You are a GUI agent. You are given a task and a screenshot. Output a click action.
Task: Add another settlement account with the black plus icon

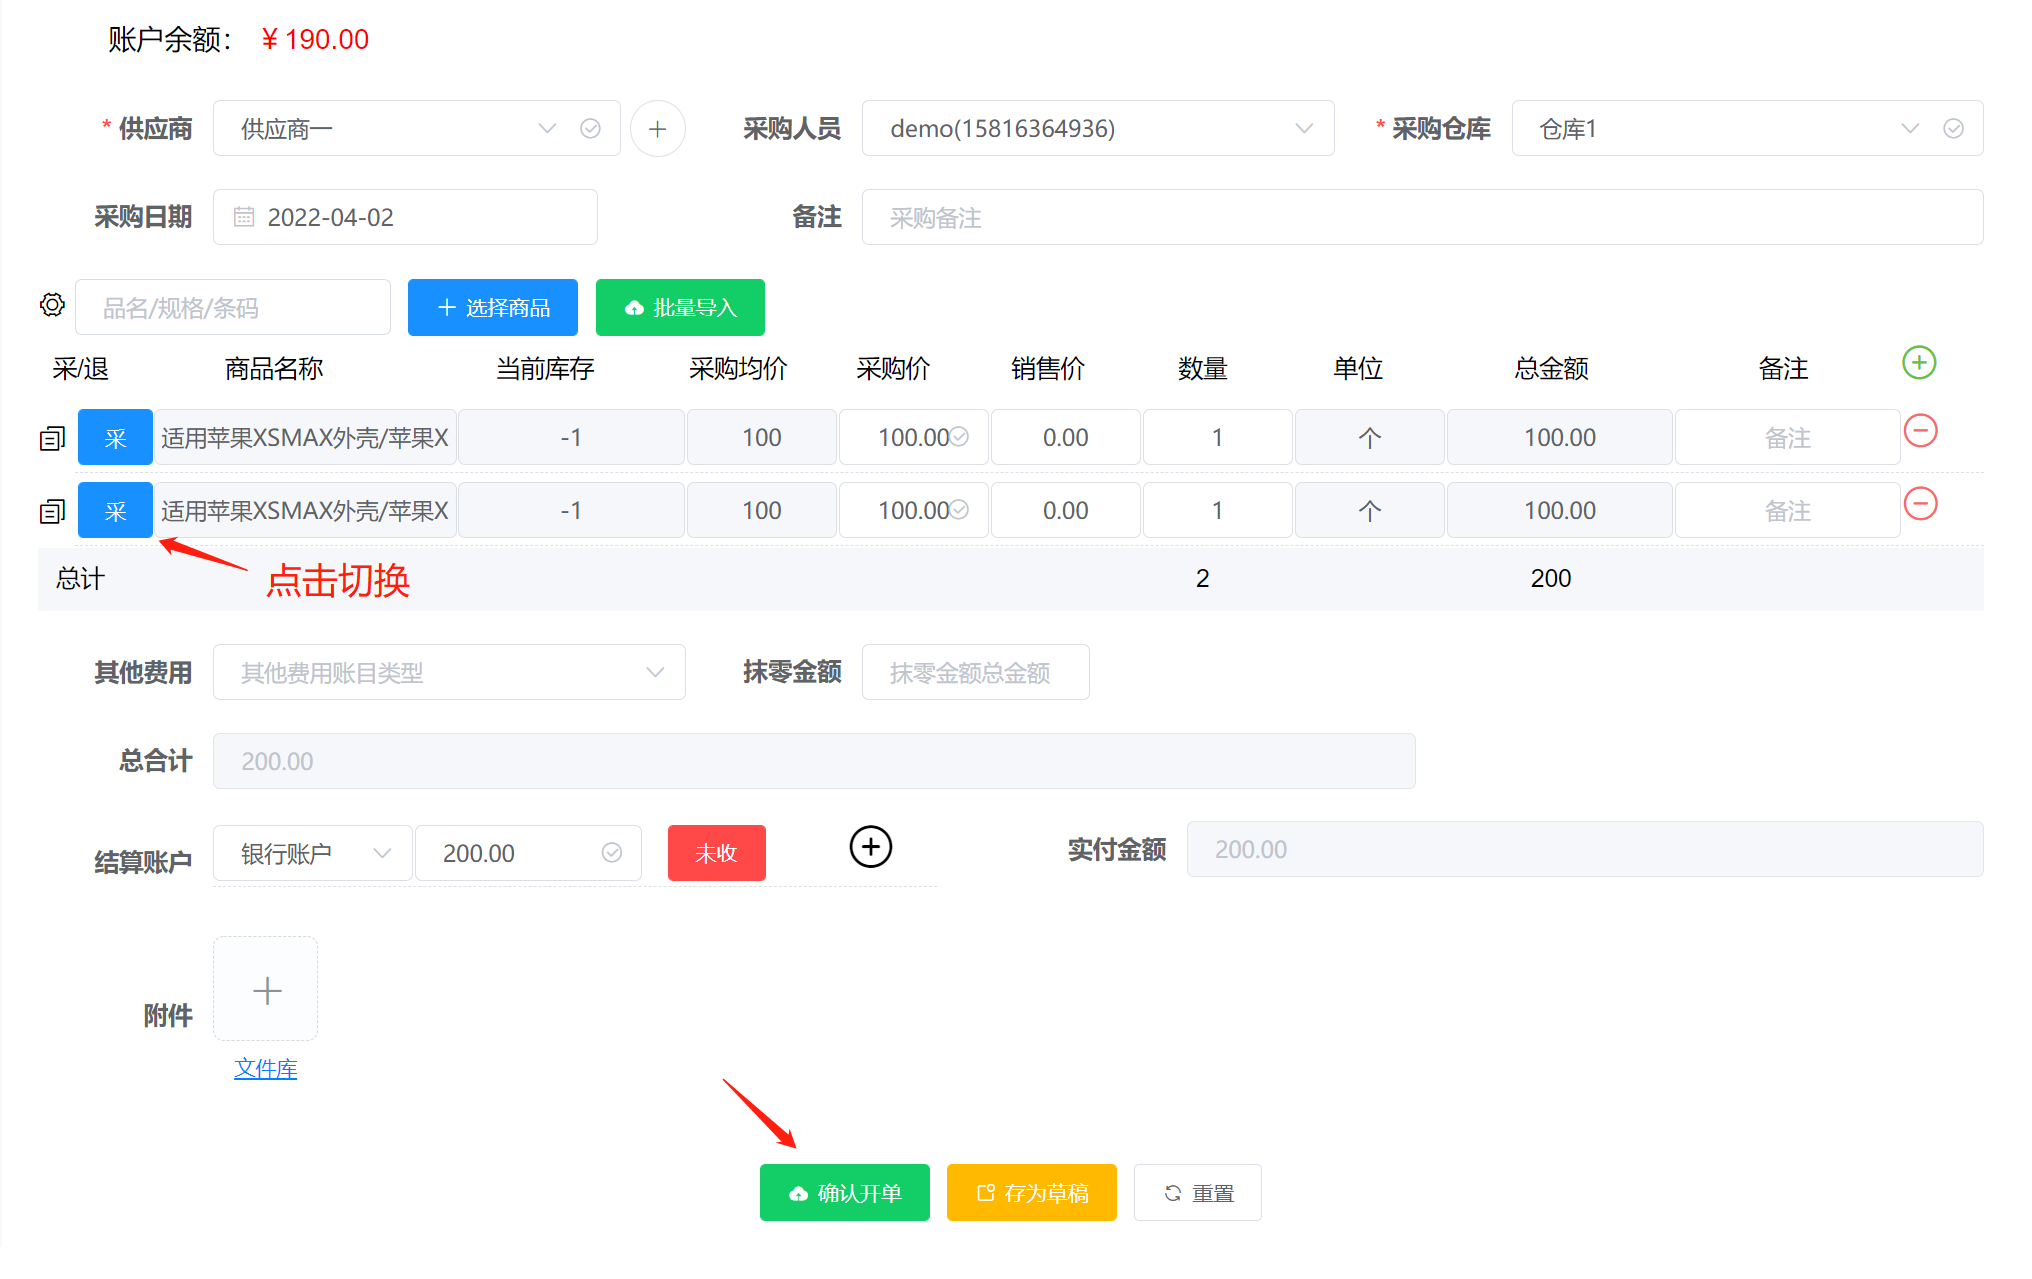(870, 847)
